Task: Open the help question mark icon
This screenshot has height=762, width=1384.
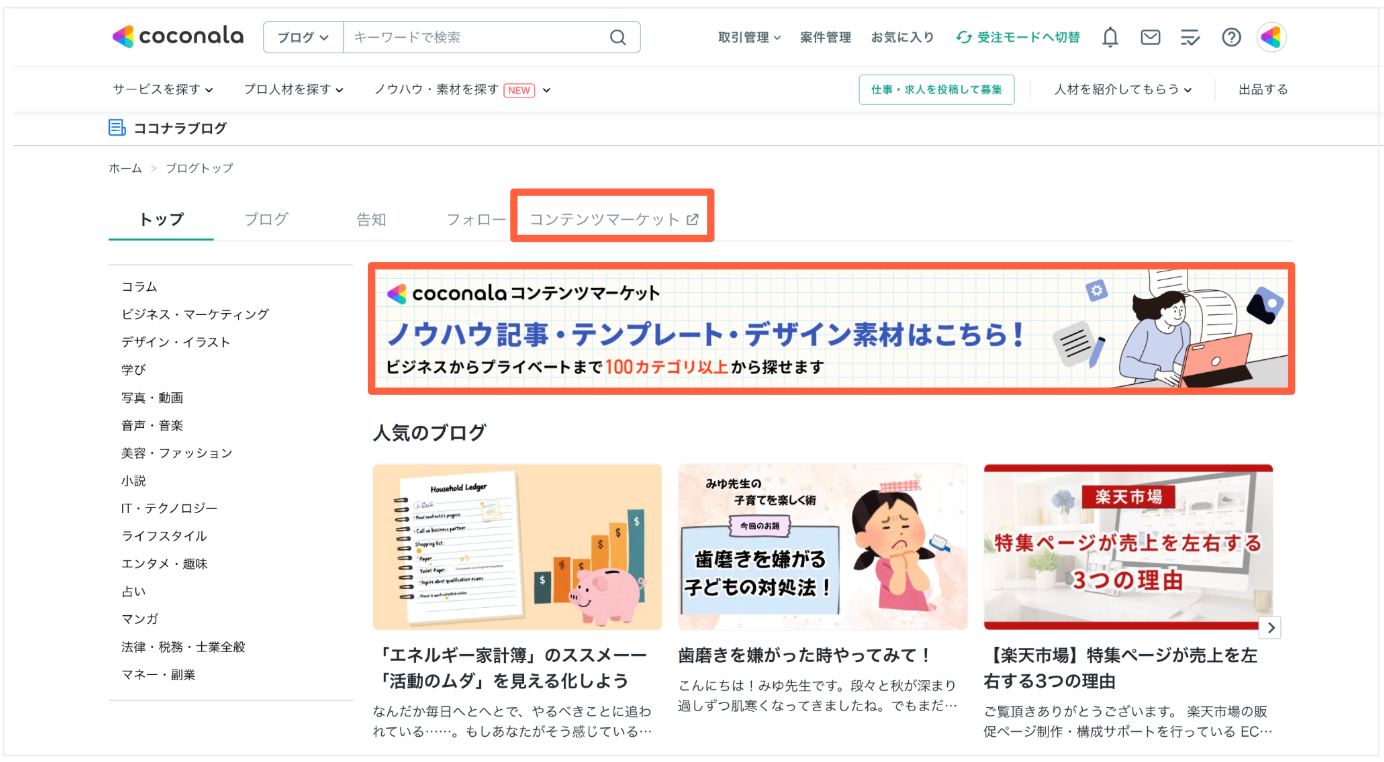Action: pyautogui.click(x=1231, y=38)
